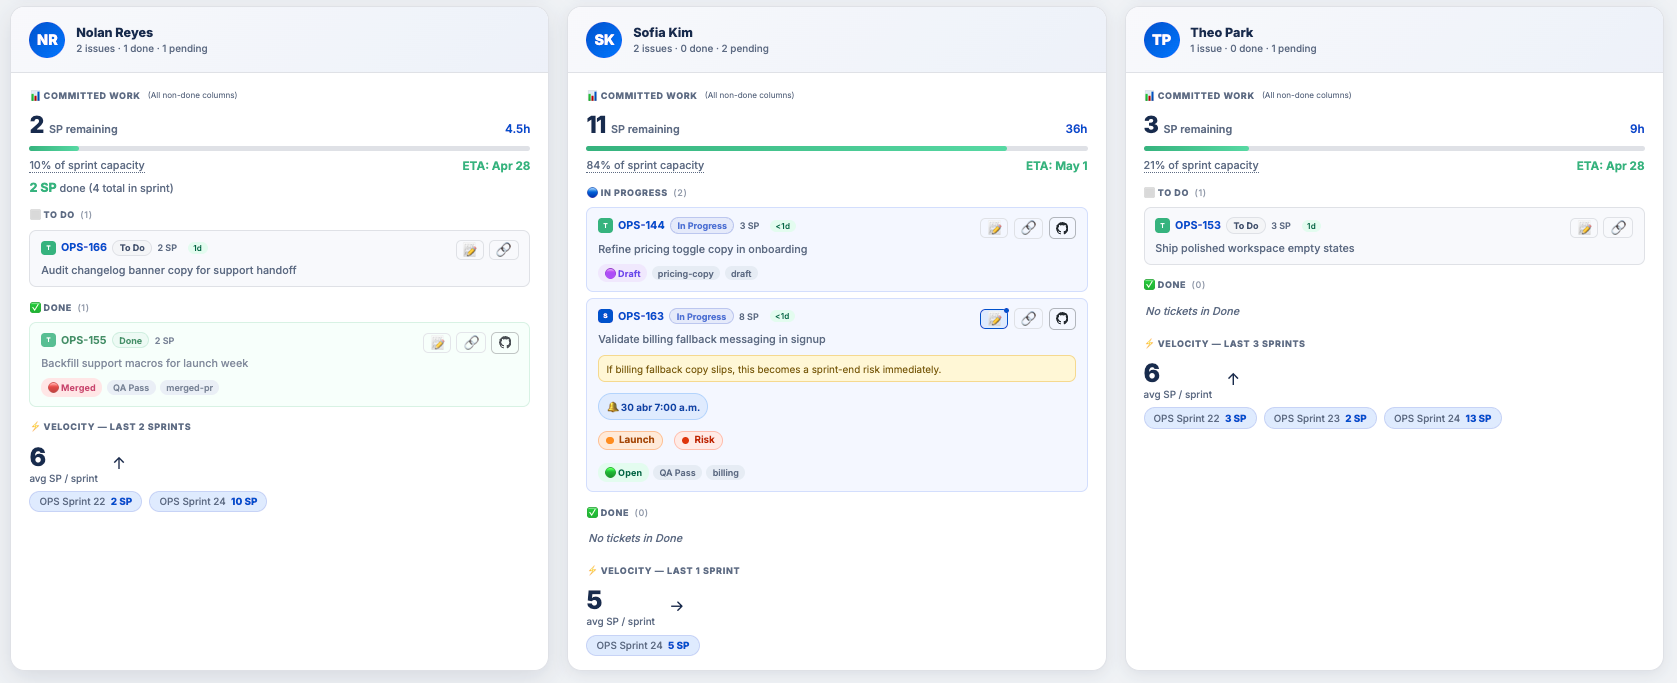1677x683 pixels.
Task: Click the Merged tag on OPS-155
Action: pyautogui.click(x=72, y=388)
